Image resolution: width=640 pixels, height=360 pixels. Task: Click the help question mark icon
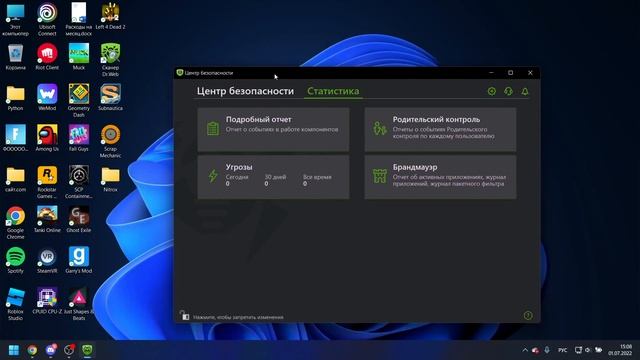[528, 316]
